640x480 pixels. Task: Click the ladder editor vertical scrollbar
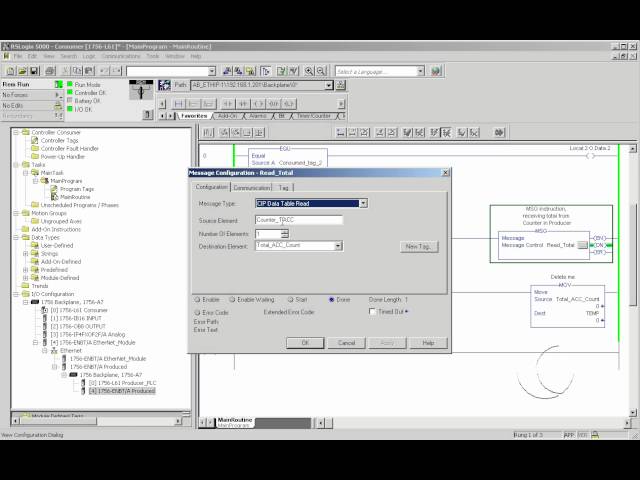[x=633, y=280]
